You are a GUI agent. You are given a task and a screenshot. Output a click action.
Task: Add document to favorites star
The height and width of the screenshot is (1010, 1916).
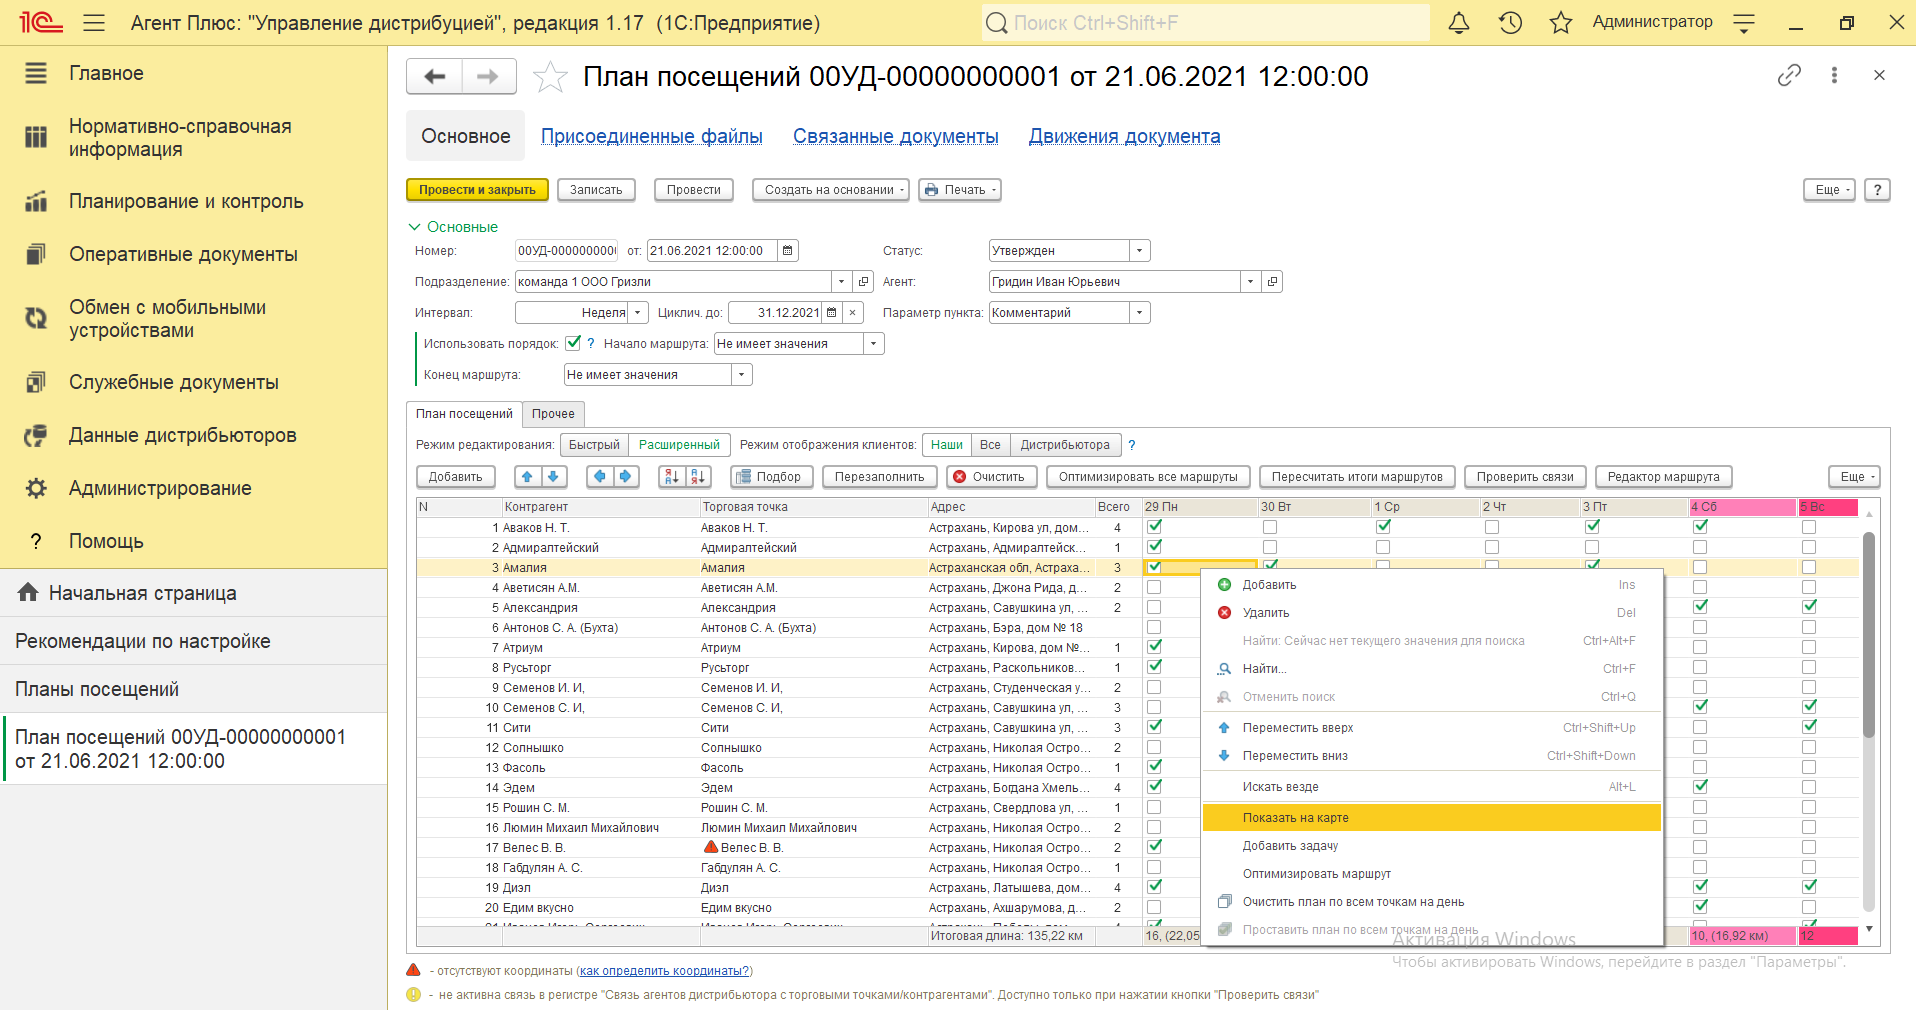click(x=550, y=76)
